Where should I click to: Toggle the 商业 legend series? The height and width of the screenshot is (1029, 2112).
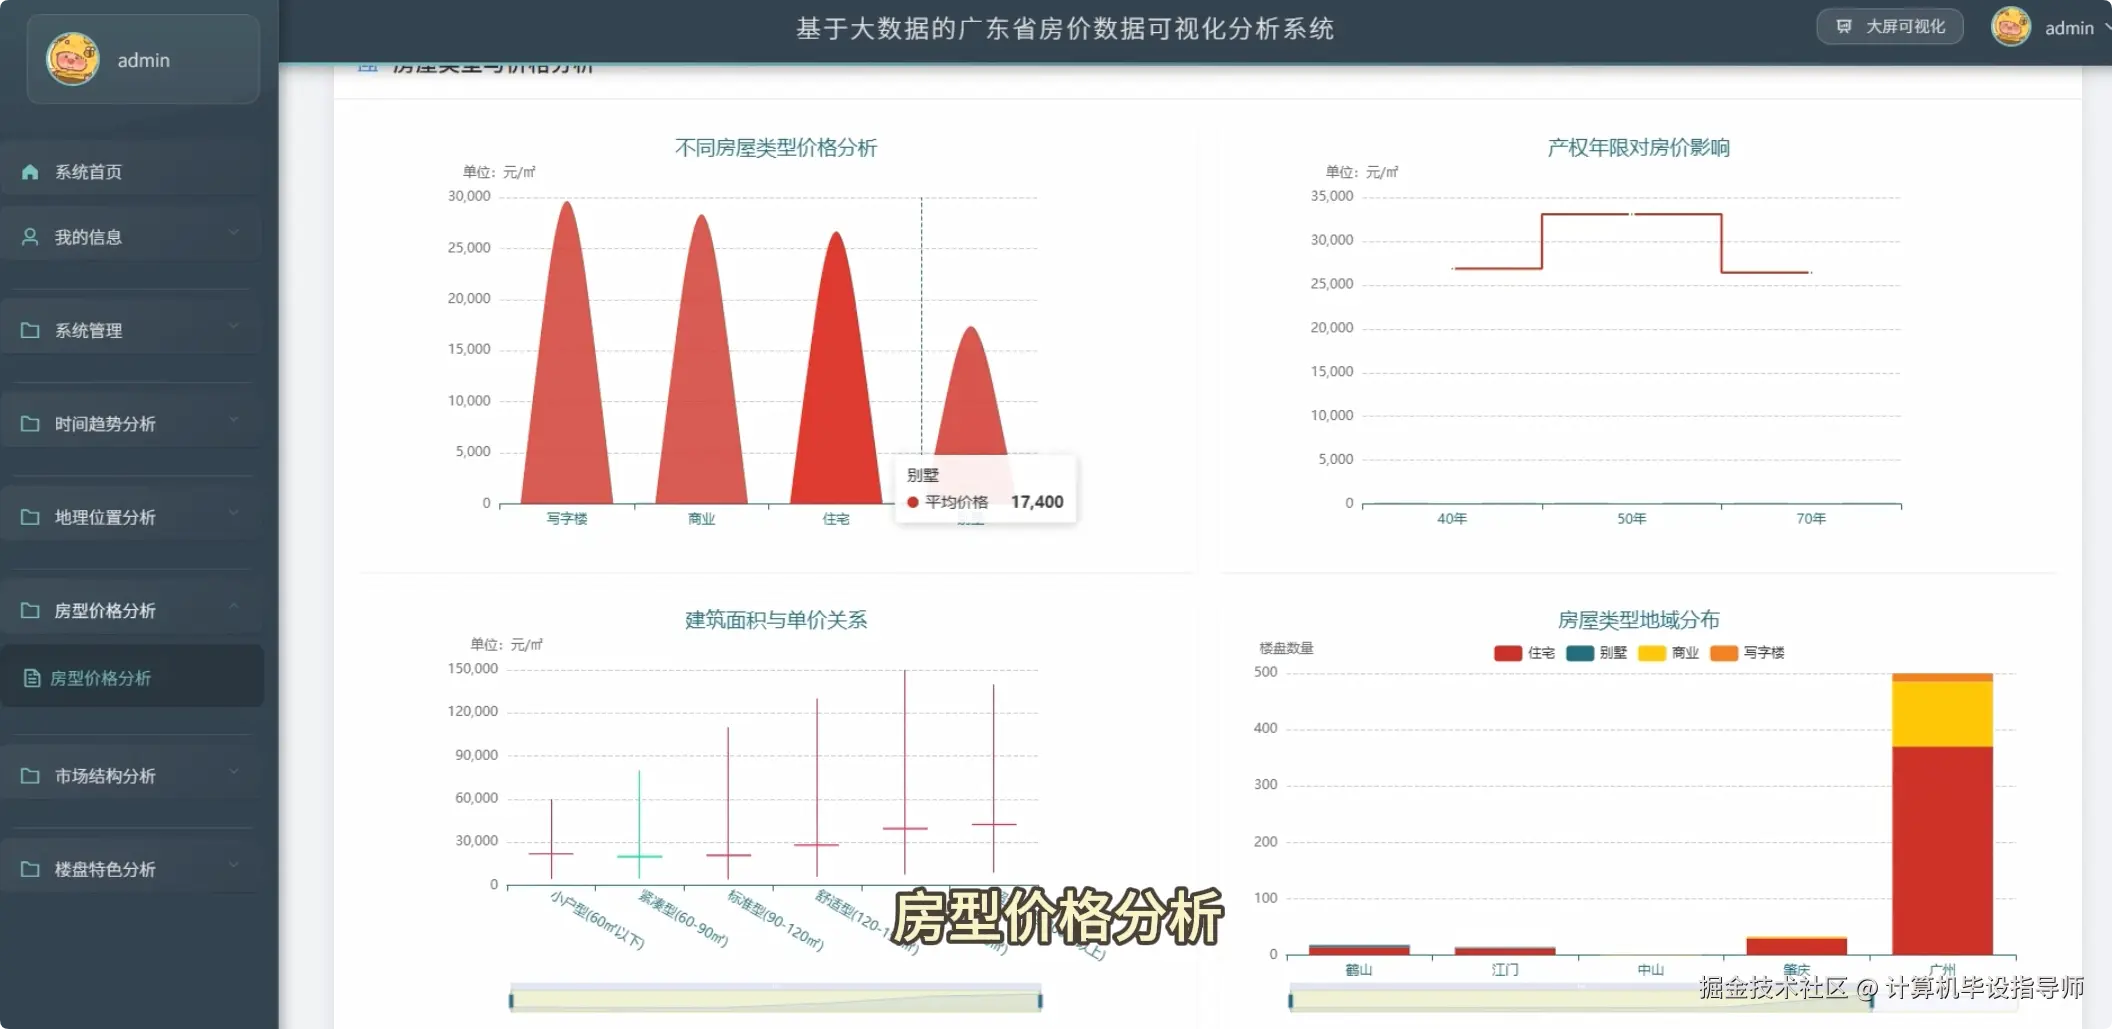tap(1669, 653)
